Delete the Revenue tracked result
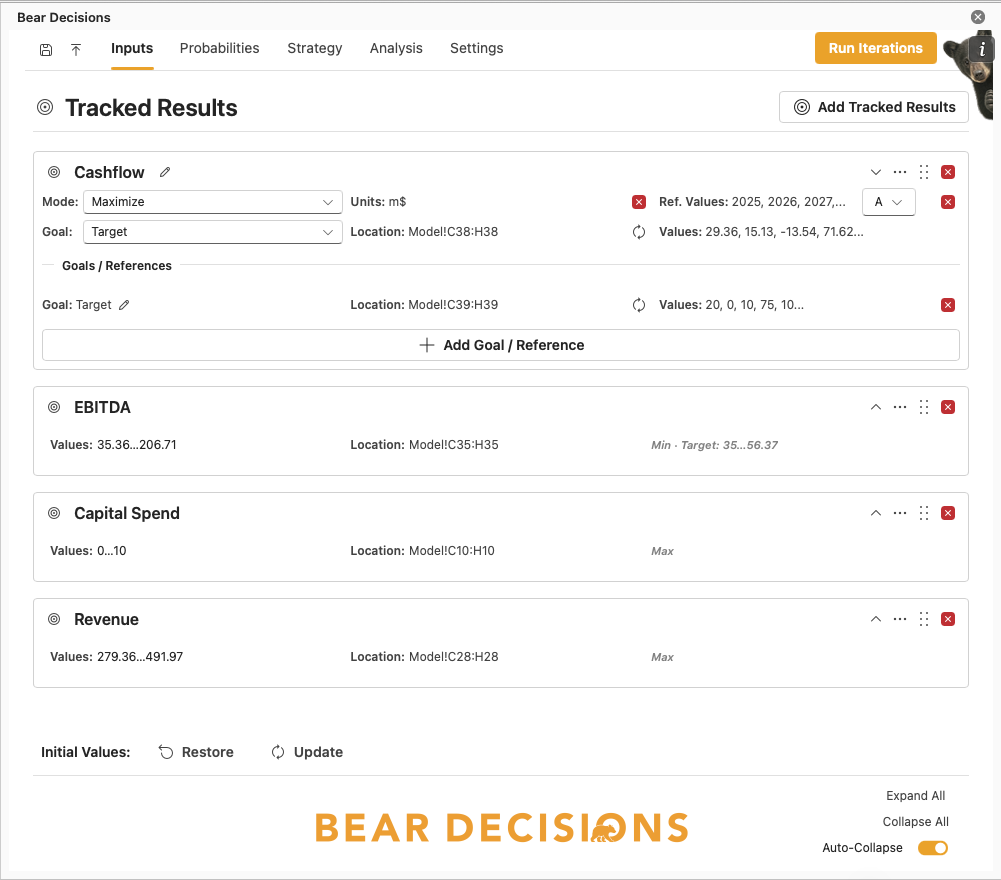This screenshot has height=880, width=1001. click(x=948, y=619)
